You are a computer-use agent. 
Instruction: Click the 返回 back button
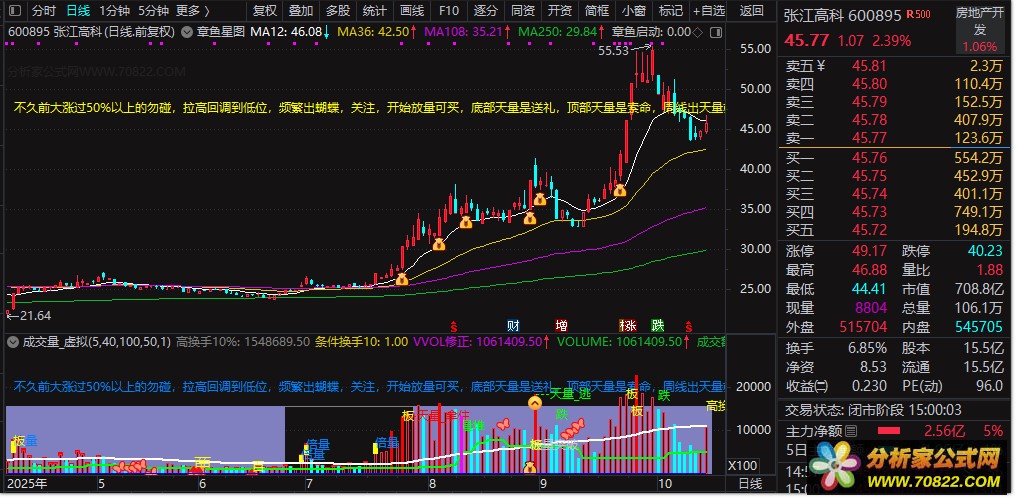coord(751,11)
